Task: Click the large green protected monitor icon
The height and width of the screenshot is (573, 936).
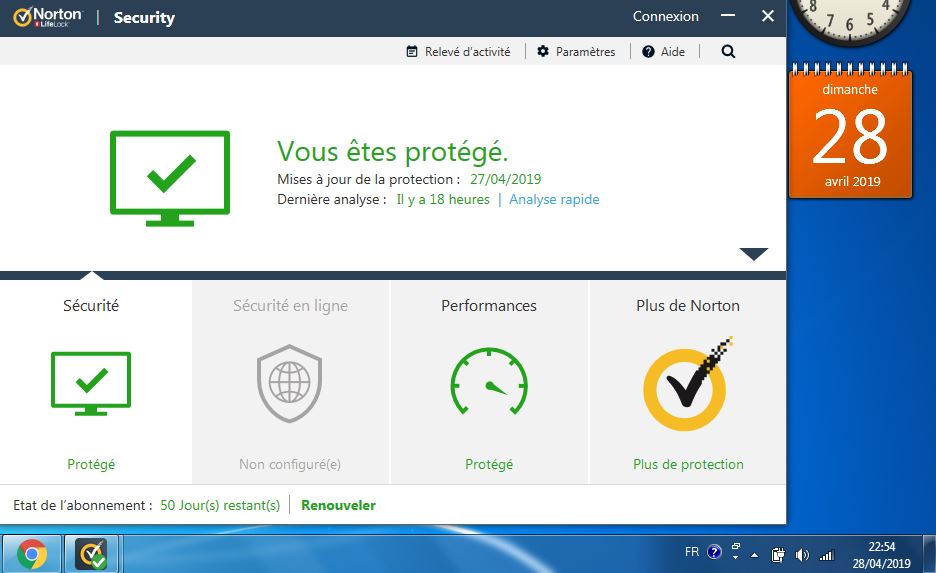Action: coord(170,178)
